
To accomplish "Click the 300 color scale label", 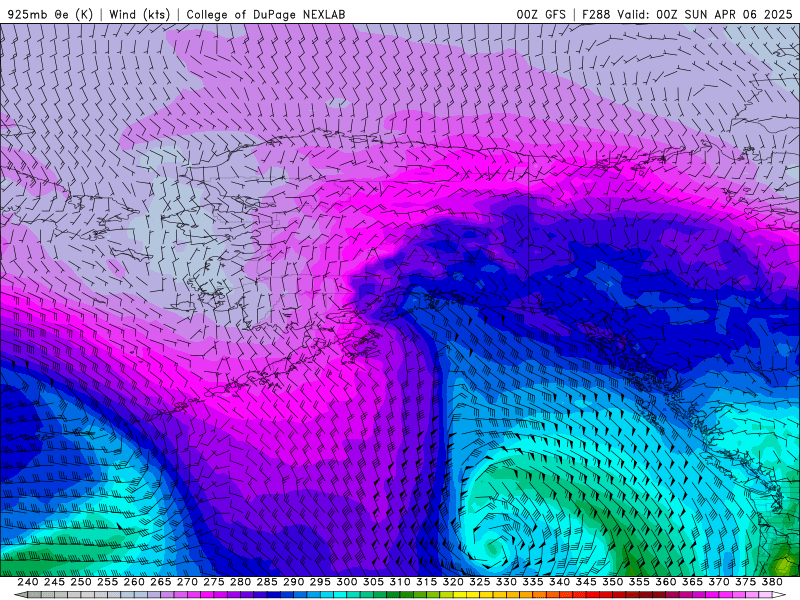I will [x=346, y=582].
